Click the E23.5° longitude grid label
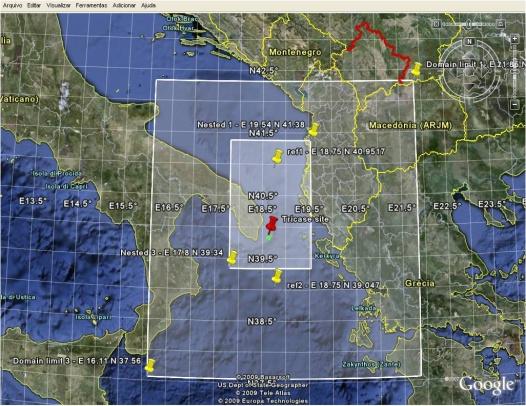This screenshot has width=526, height=406. [x=492, y=204]
